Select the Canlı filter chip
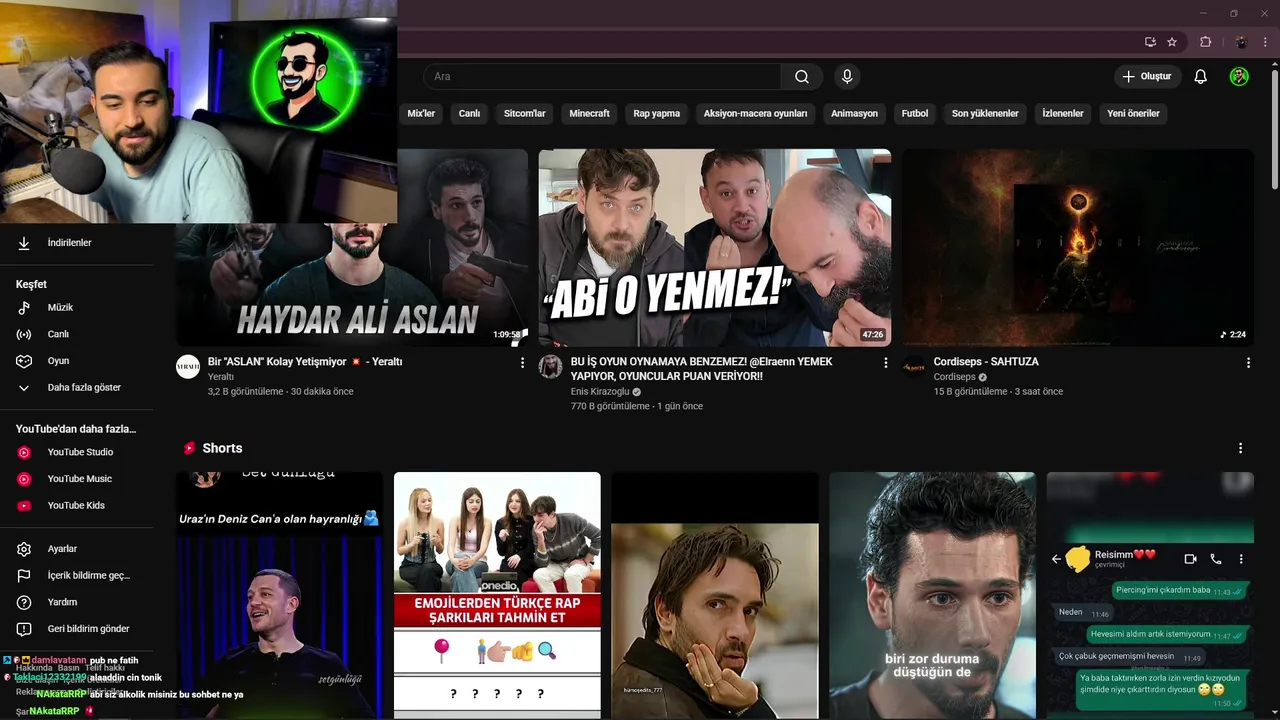The image size is (1280, 720). tap(470, 114)
